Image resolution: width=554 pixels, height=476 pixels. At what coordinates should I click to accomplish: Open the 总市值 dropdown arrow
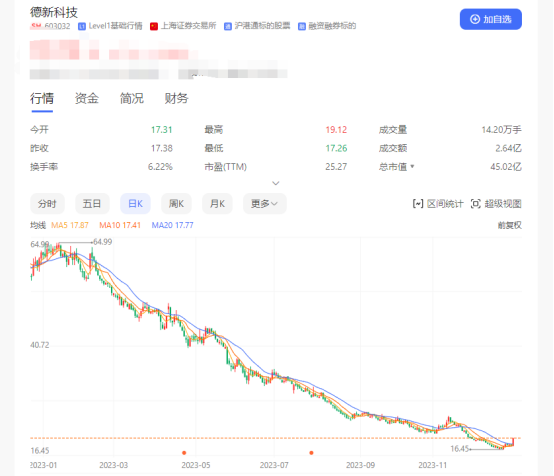(x=412, y=166)
